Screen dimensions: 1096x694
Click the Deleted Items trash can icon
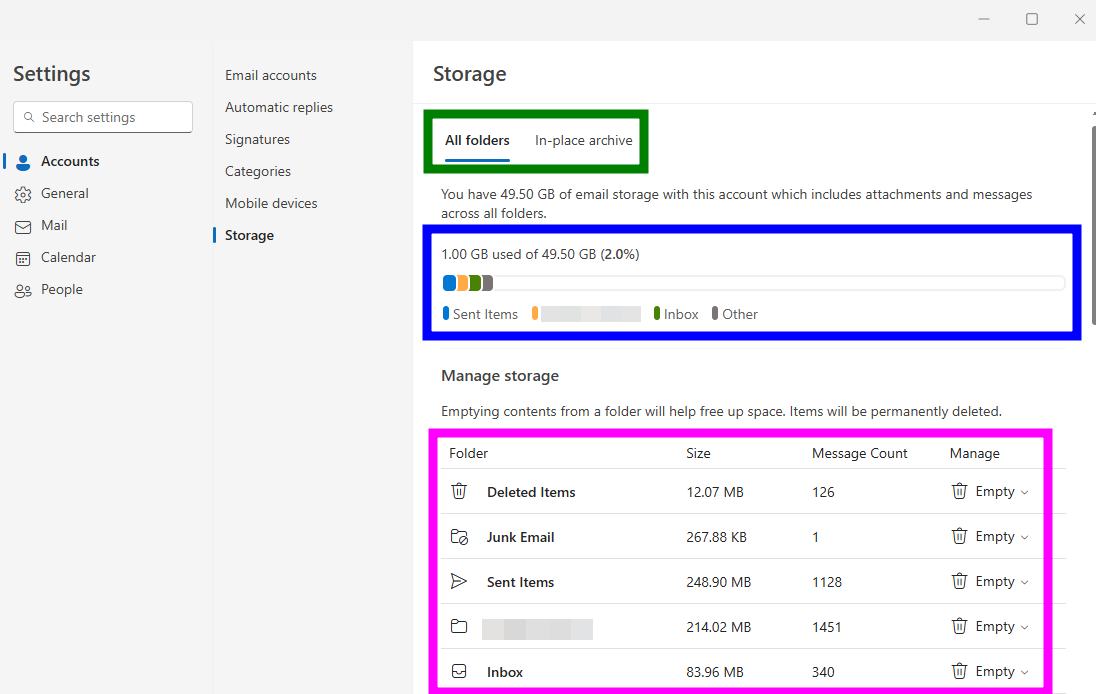(459, 491)
